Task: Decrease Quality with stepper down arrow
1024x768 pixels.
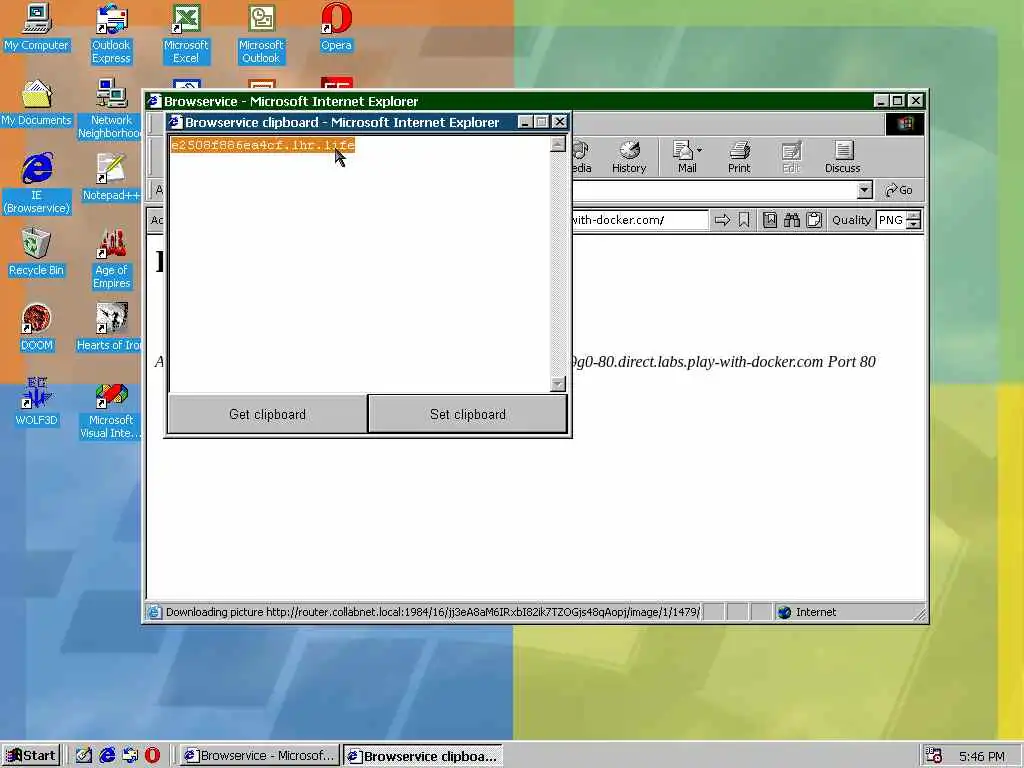Action: click(914, 225)
